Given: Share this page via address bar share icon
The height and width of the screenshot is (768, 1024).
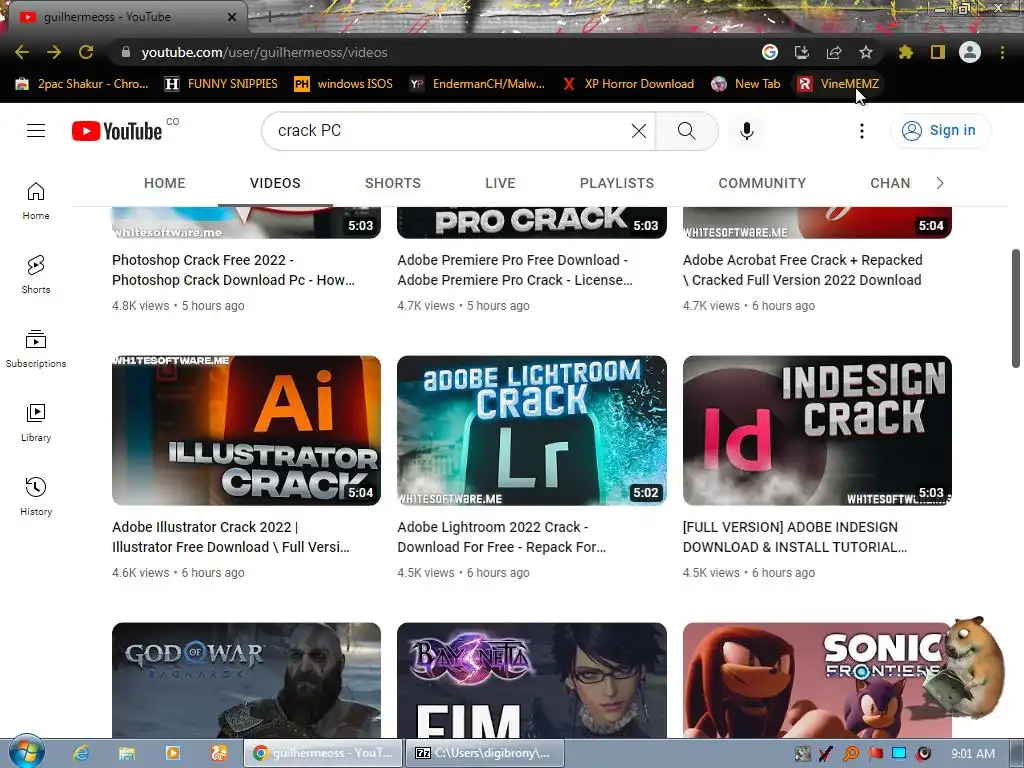Looking at the screenshot, I should click(834, 52).
